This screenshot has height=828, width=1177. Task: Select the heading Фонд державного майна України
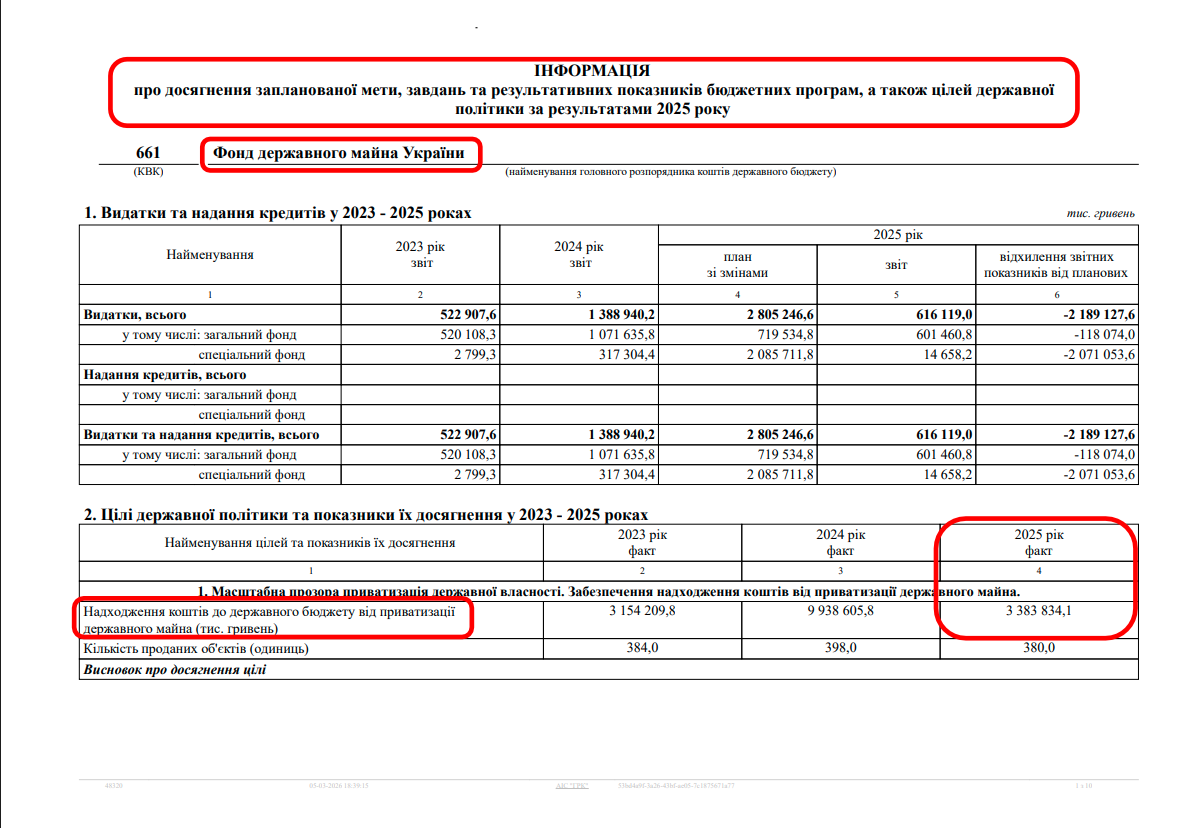coord(339,153)
